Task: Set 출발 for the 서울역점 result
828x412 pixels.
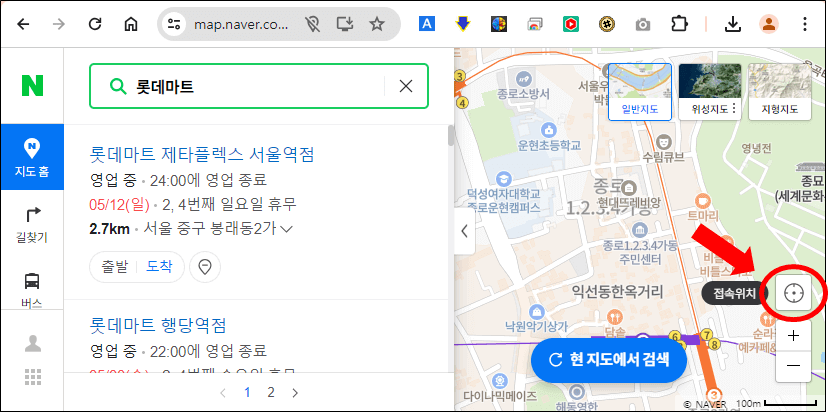Action: pyautogui.click(x=115, y=267)
